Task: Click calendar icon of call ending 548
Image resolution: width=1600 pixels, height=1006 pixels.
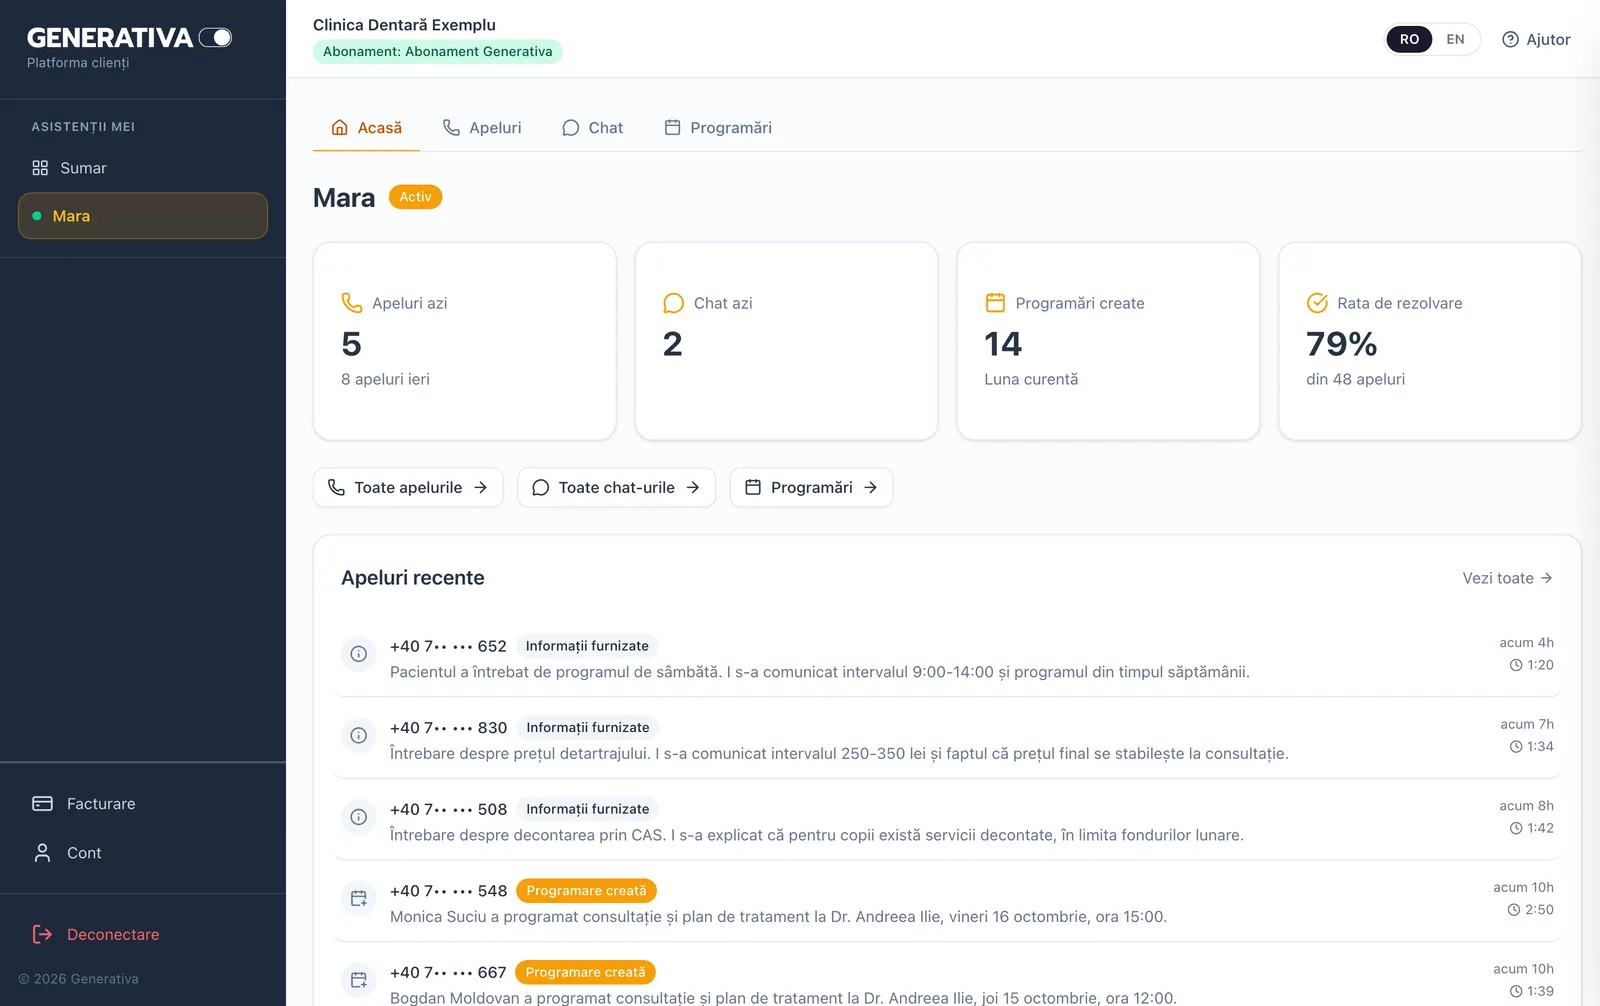Action: coord(359,899)
